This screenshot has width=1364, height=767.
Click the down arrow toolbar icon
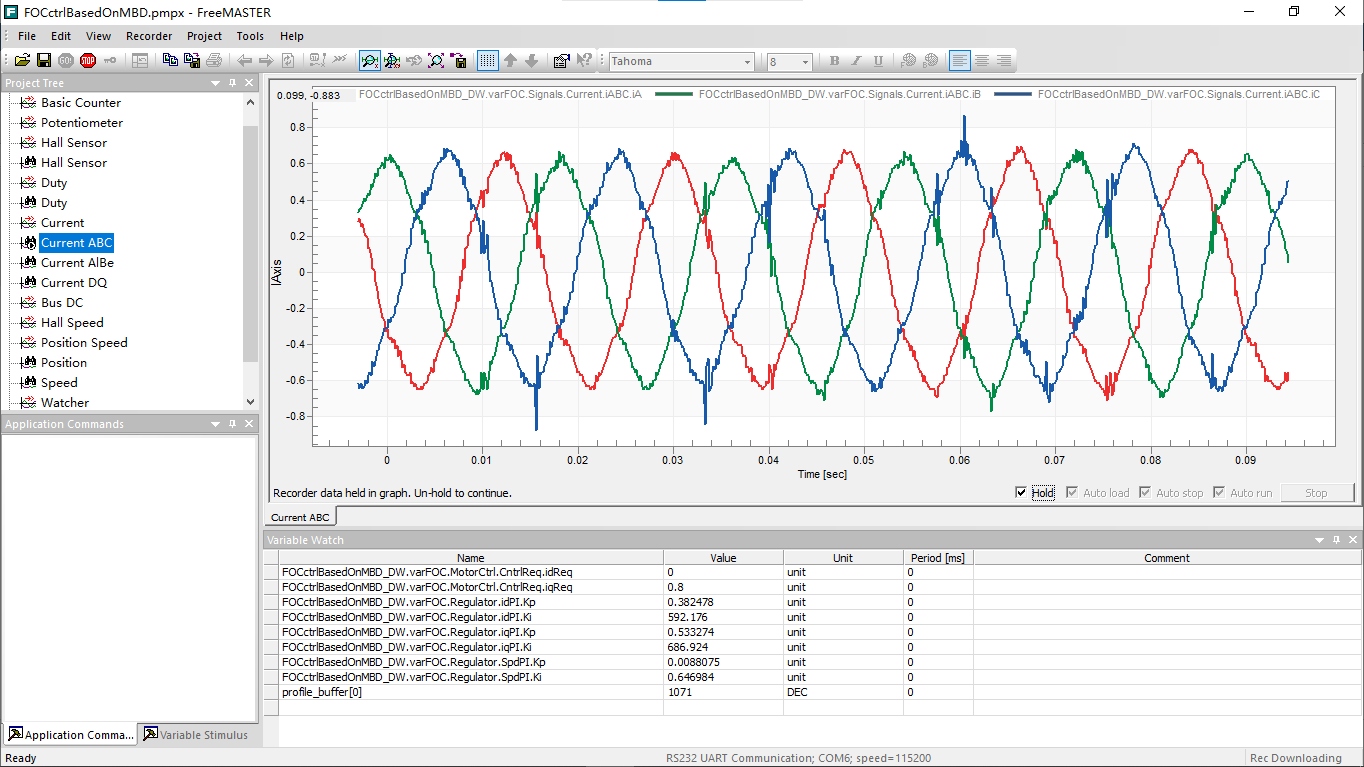[x=532, y=61]
